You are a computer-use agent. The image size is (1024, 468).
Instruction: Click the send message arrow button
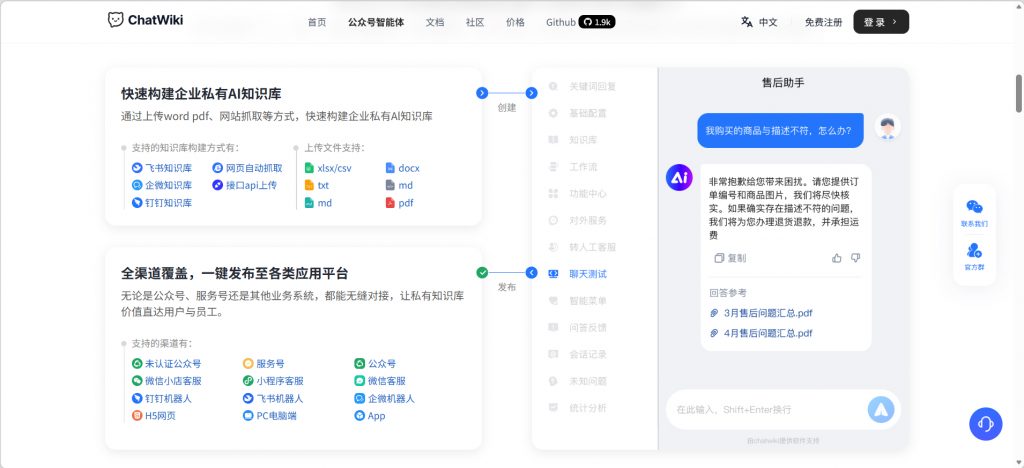[x=880, y=409]
